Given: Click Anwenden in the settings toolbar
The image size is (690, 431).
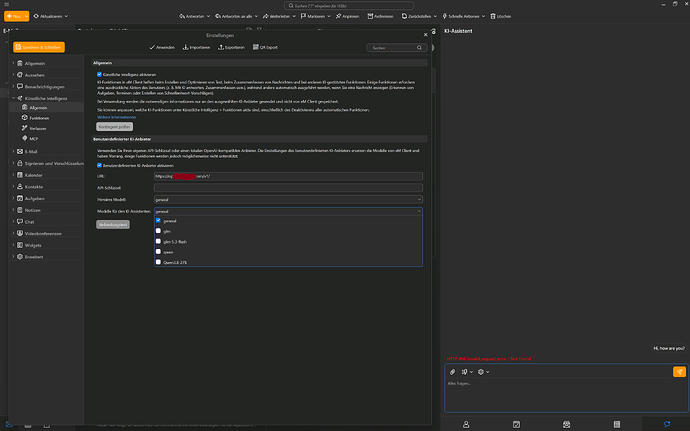Looking at the screenshot, I should [x=162, y=47].
